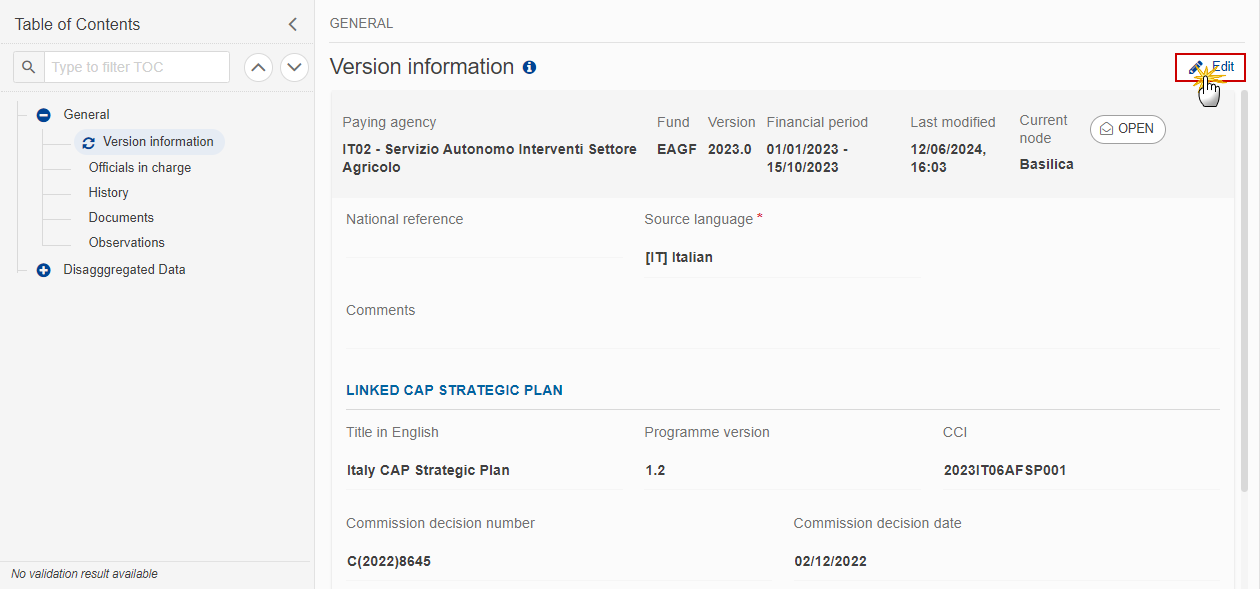
Task: Click the vertical scrollbar of the page
Action: (x=1244, y=290)
